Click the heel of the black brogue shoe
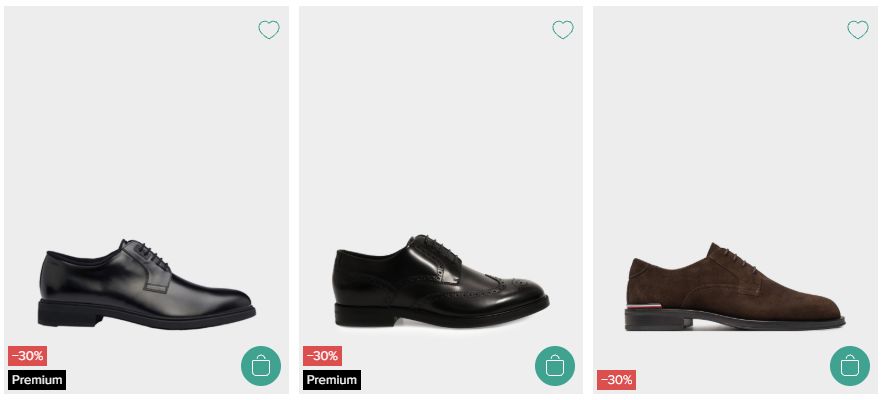 [x=351, y=312]
